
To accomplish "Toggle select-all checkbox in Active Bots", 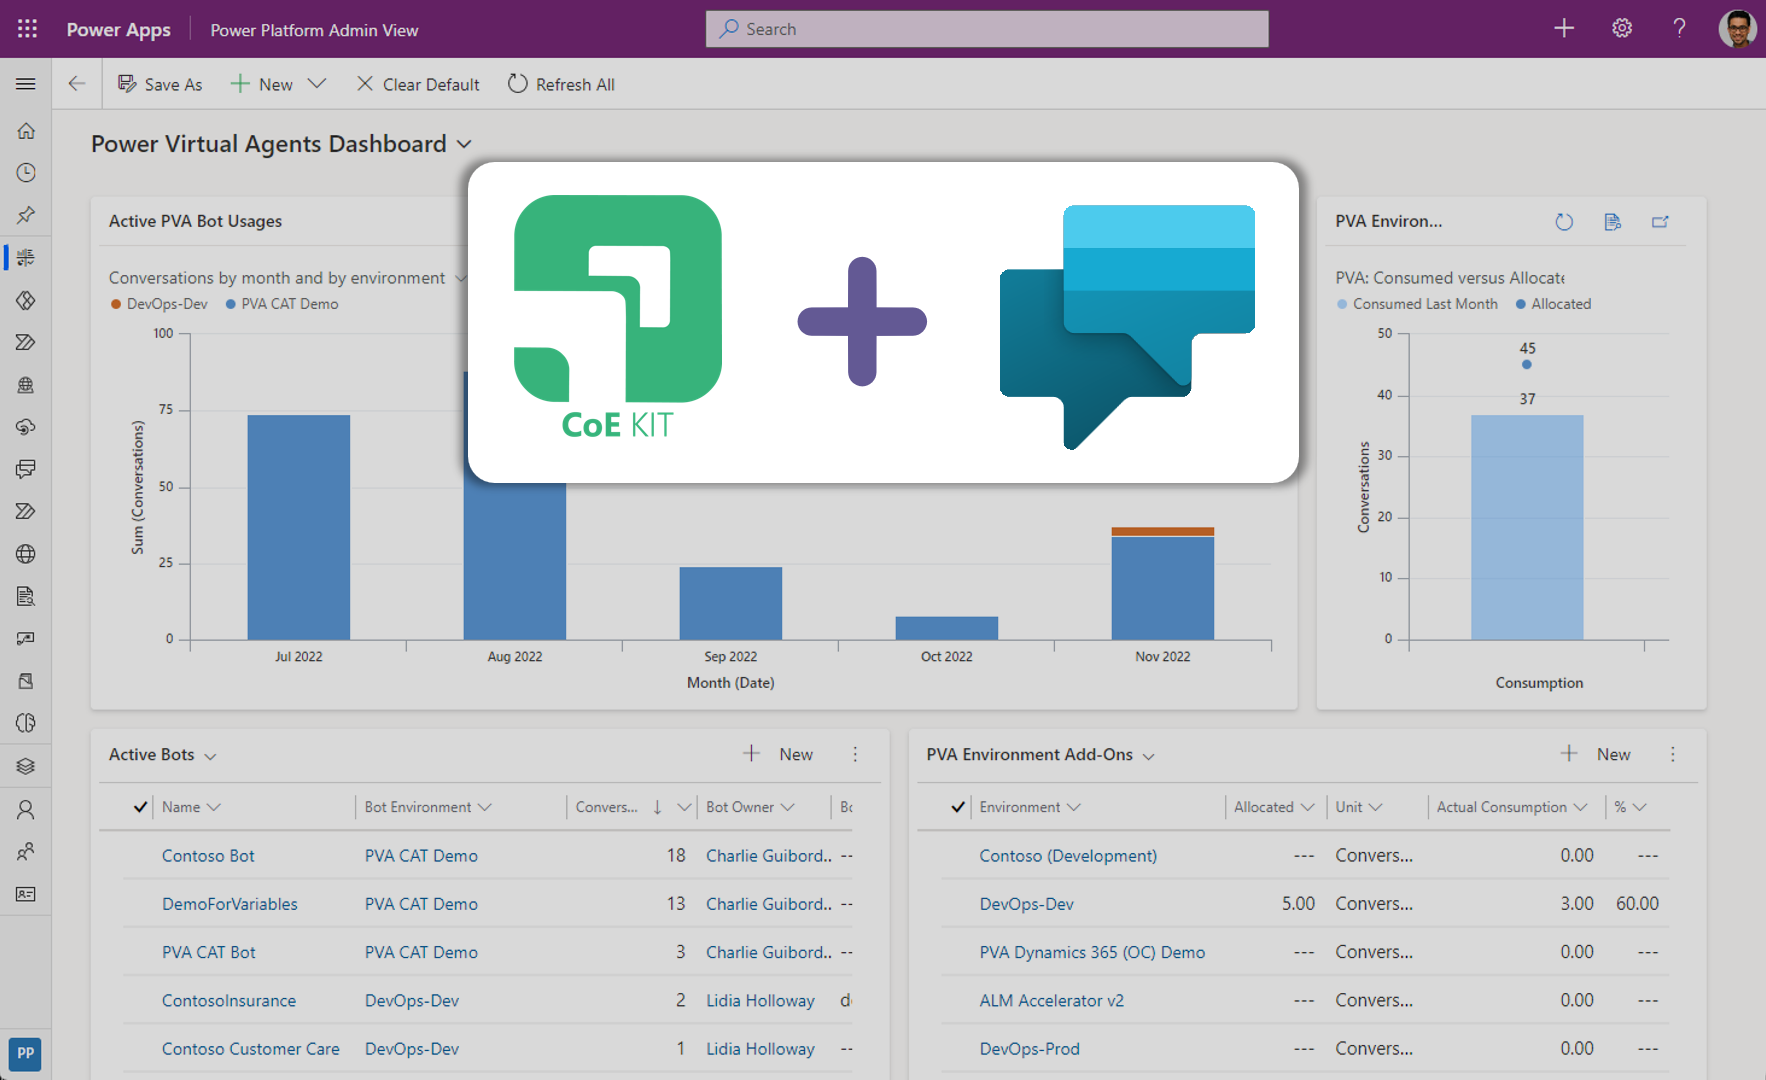I will click(x=141, y=807).
